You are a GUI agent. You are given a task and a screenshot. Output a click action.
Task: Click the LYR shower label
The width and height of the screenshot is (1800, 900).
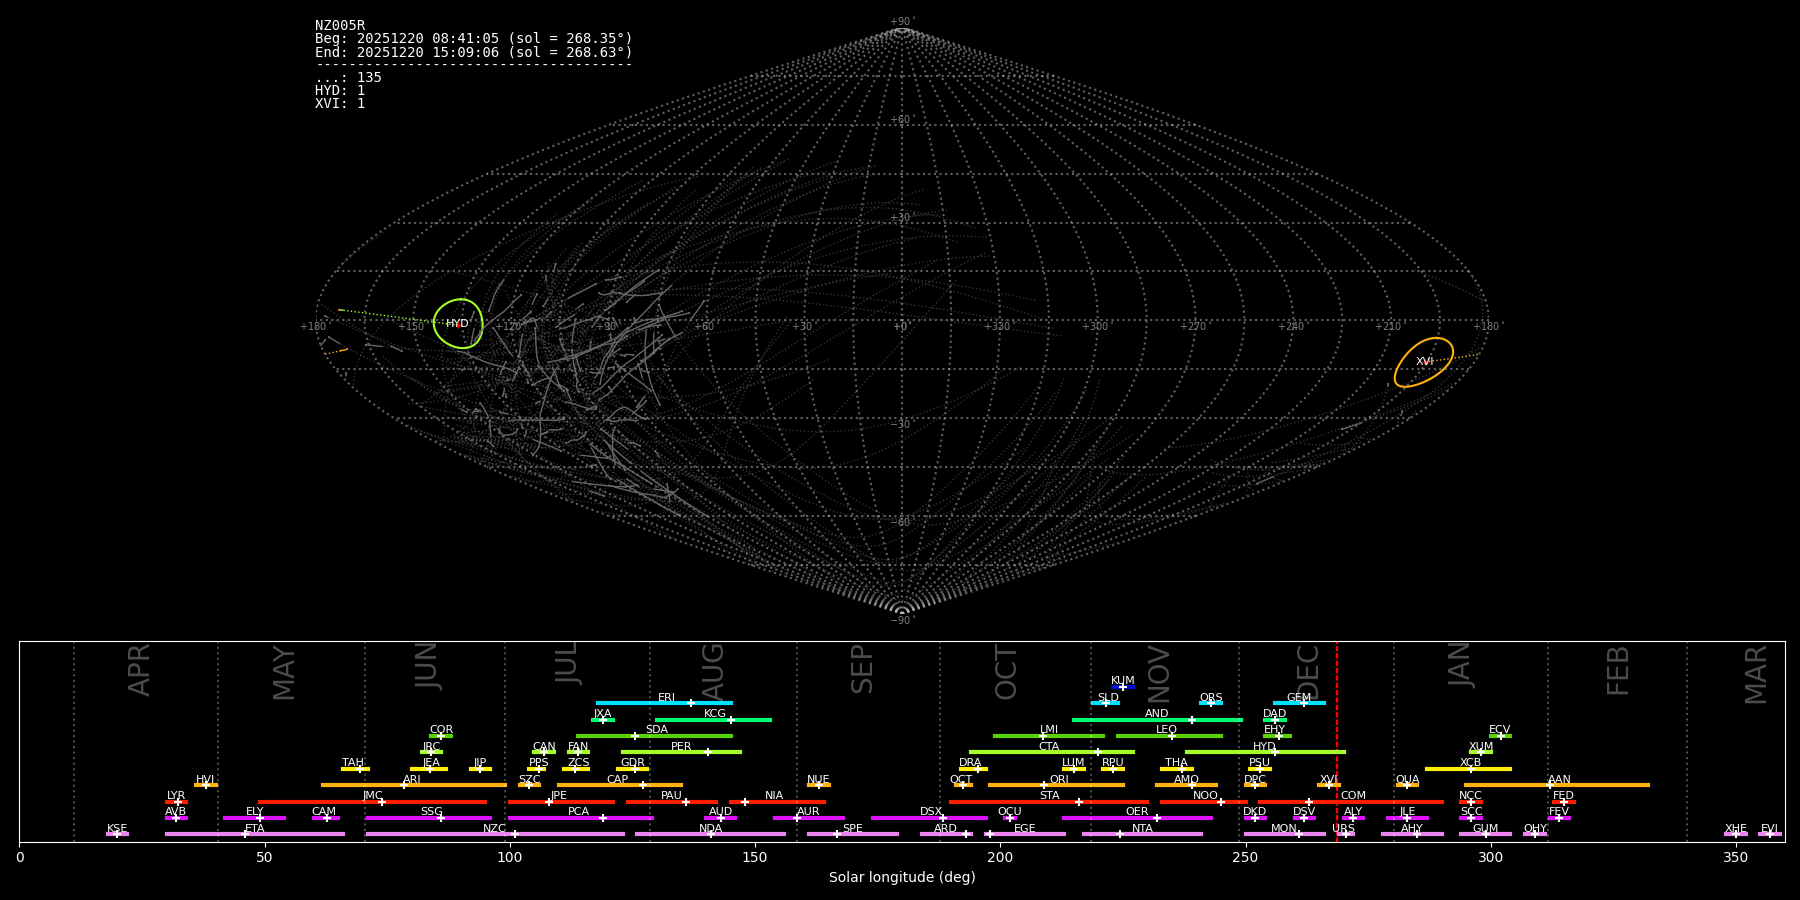click(176, 796)
